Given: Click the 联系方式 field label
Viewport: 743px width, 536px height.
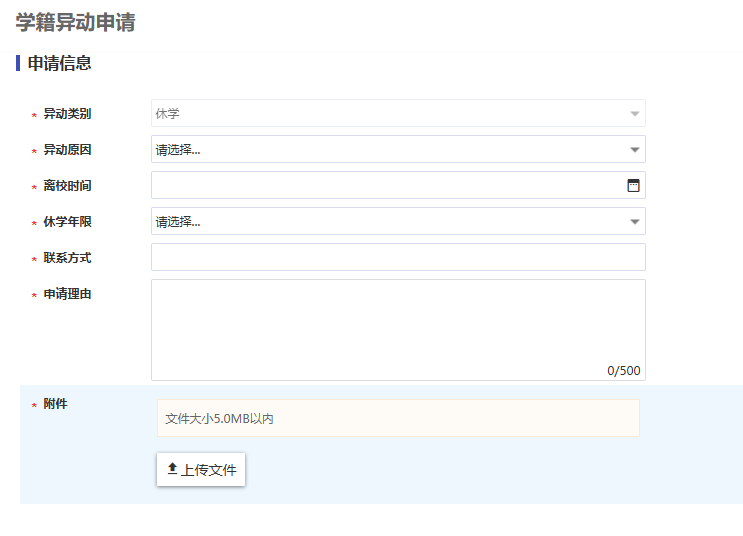Looking at the screenshot, I should 67,258.
